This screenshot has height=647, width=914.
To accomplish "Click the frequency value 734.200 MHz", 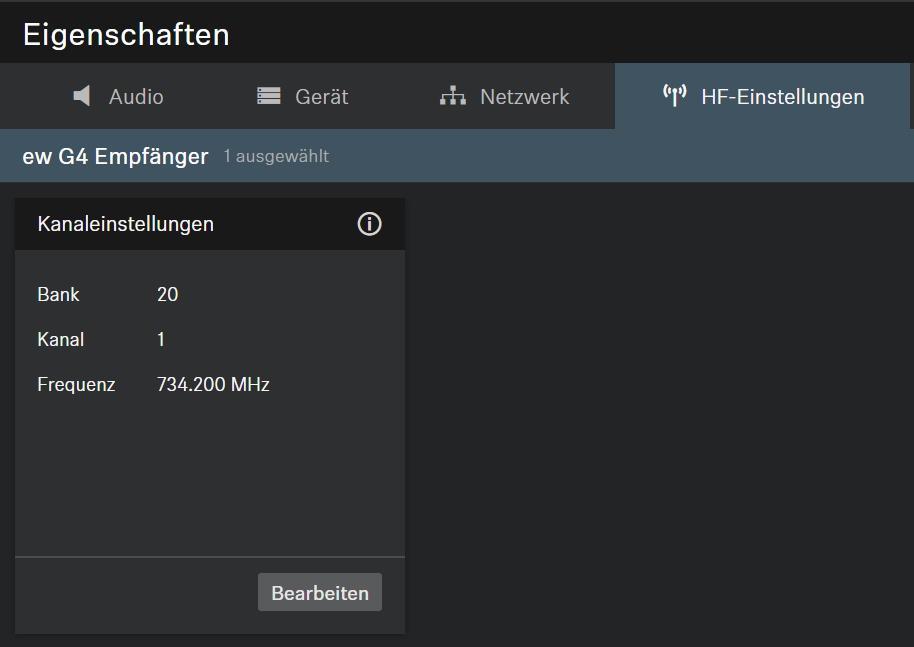I will [x=213, y=384].
